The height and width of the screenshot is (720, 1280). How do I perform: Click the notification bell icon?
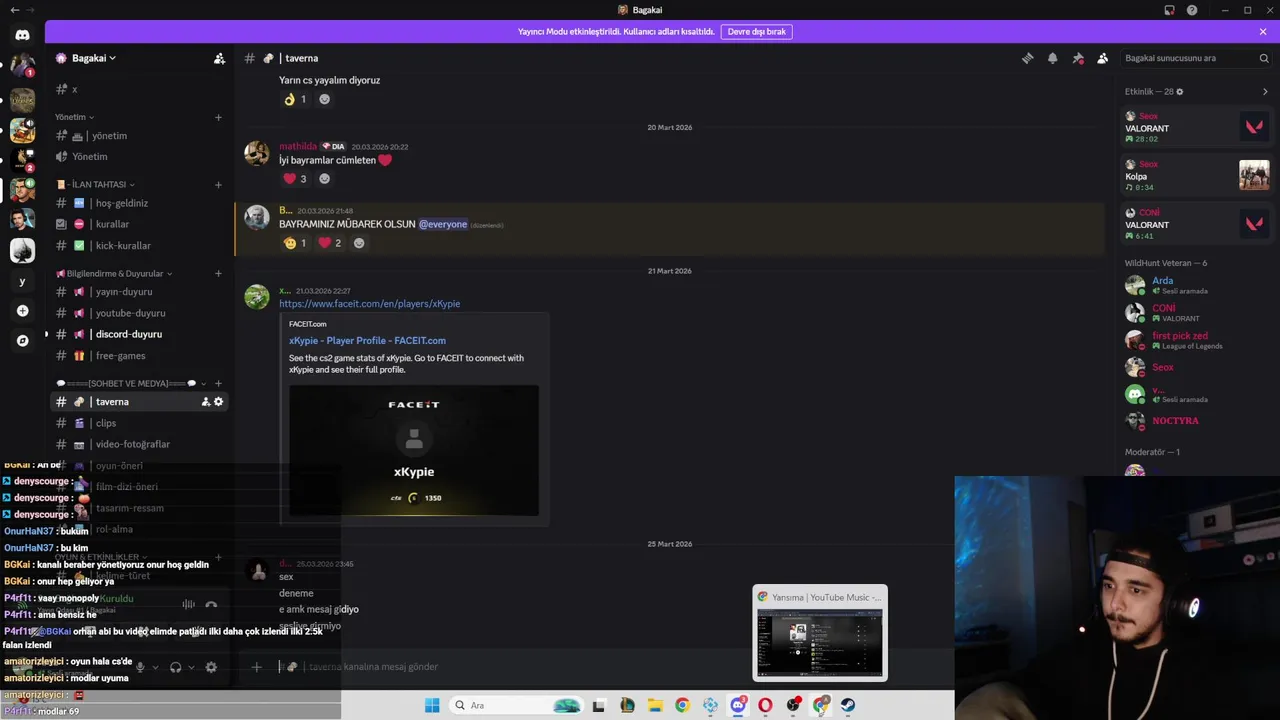1052,58
